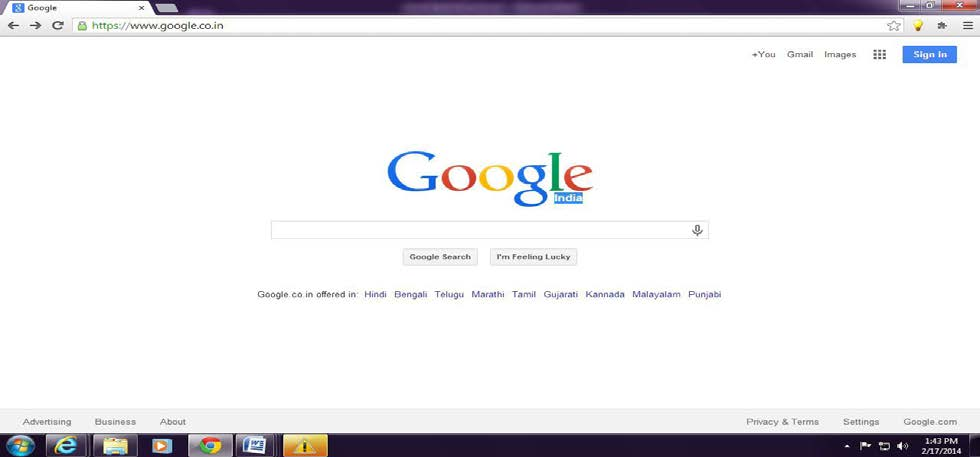Open the +You link
This screenshot has height=457, width=980.
tap(763, 54)
